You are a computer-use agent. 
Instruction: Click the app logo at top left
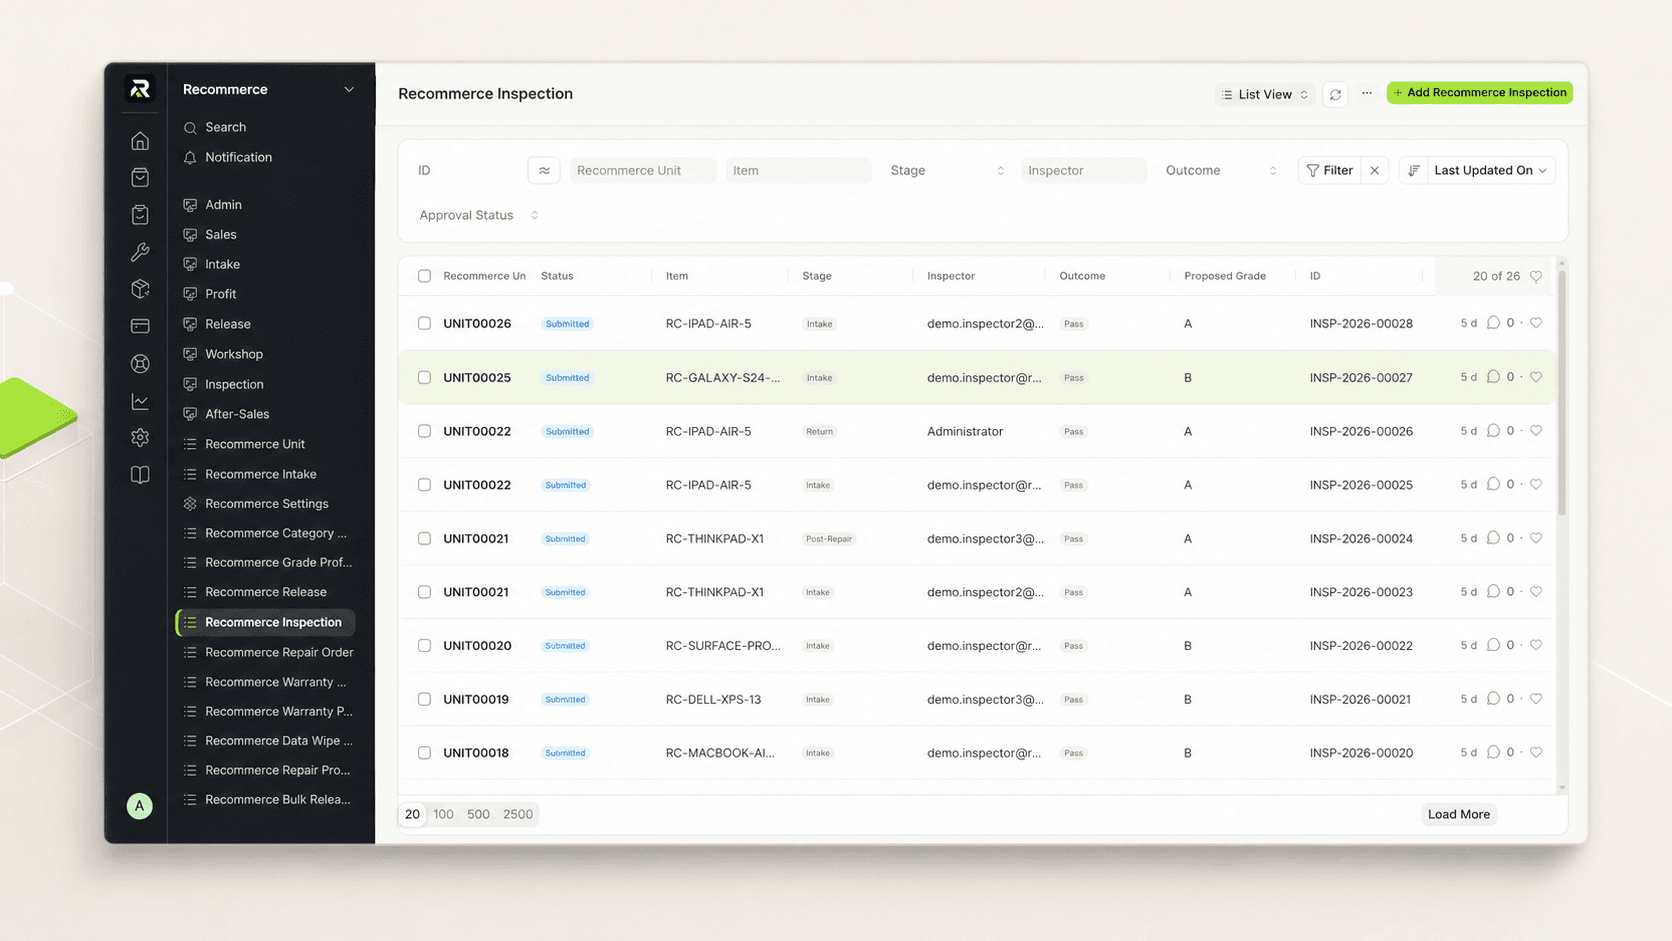pos(140,89)
